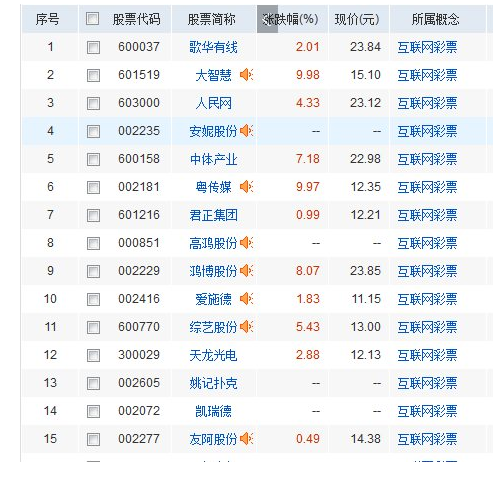Click the 所属概念 column header
This screenshot has height=483, width=493.
pos(435,19)
